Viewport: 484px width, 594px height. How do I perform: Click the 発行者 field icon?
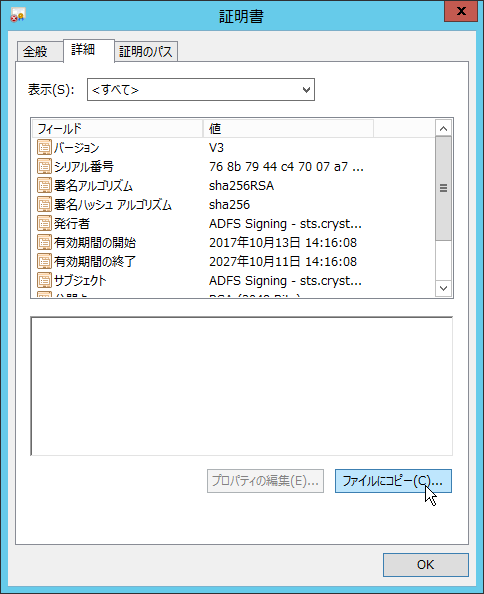pyautogui.click(x=44, y=223)
